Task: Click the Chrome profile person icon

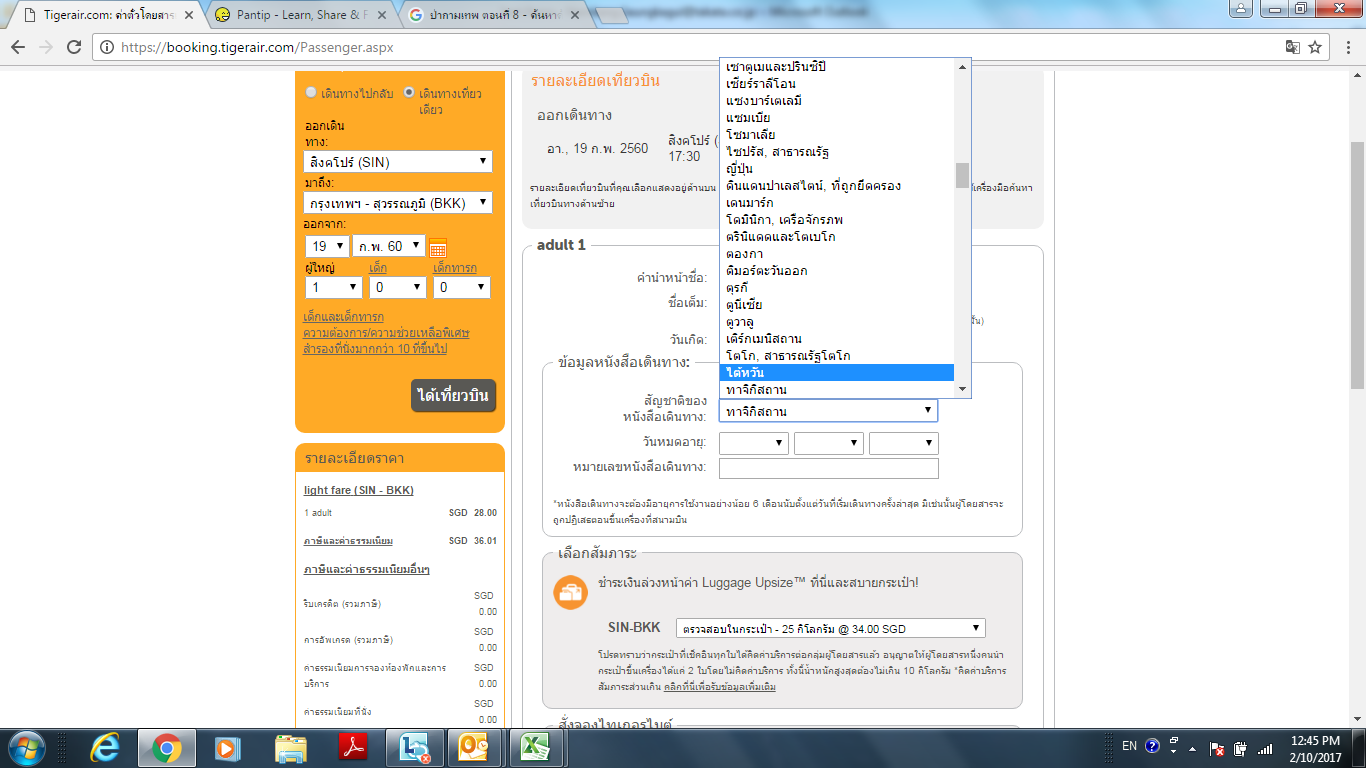Action: click(1240, 9)
